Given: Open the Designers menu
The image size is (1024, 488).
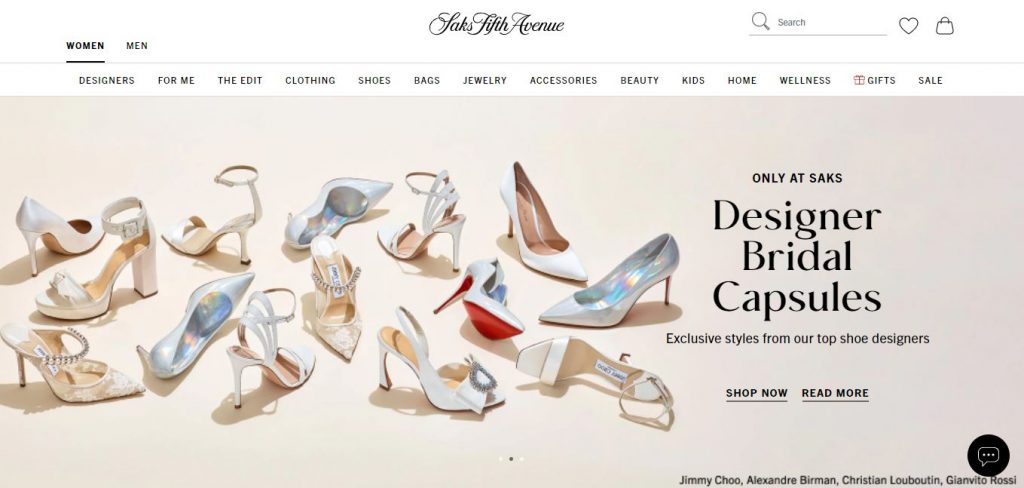Looking at the screenshot, I should pos(106,80).
